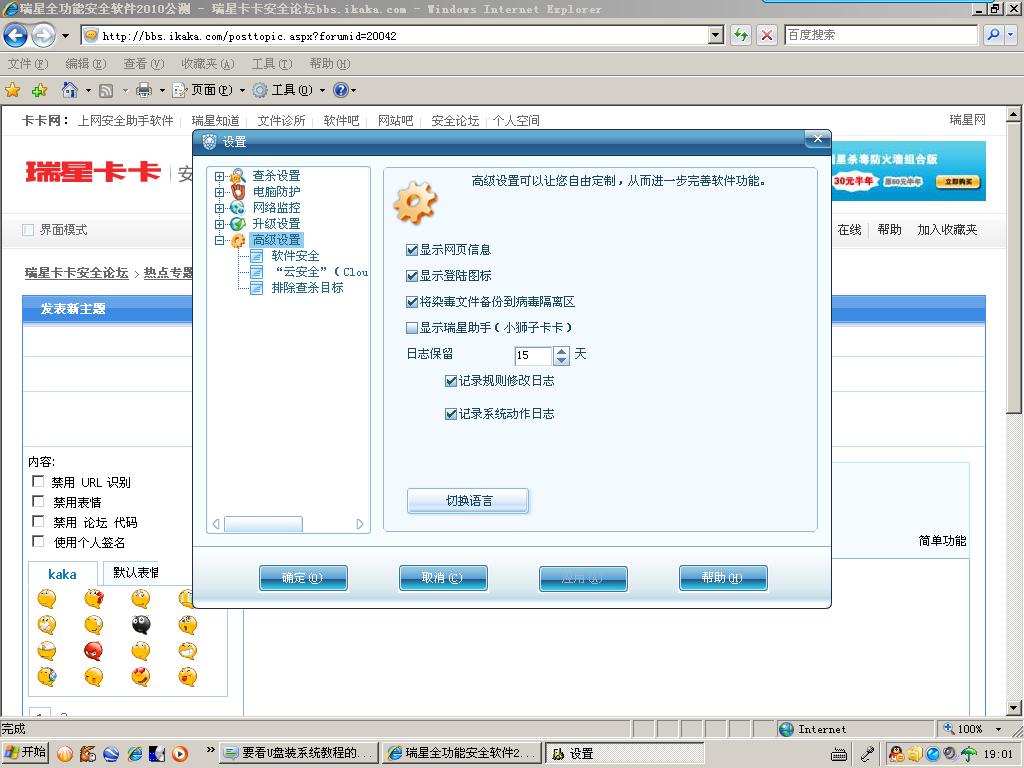Open the 查看(V) menu

(144, 63)
